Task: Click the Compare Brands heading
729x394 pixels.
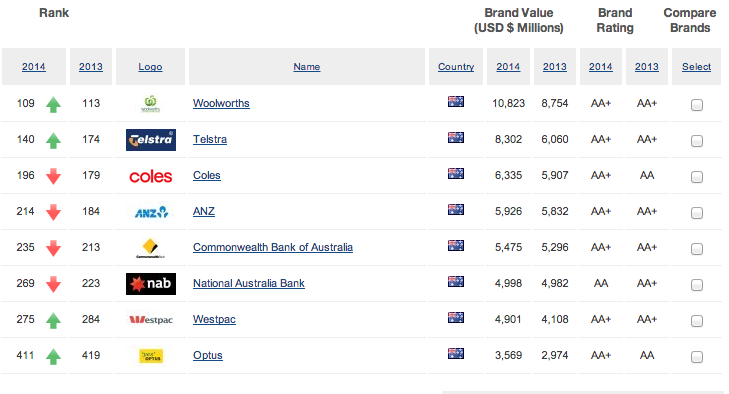Action: point(690,20)
